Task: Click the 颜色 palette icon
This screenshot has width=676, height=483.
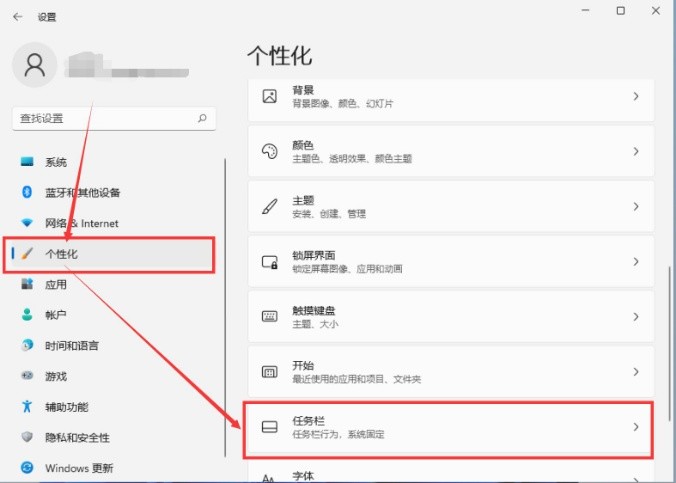Action: pos(270,151)
